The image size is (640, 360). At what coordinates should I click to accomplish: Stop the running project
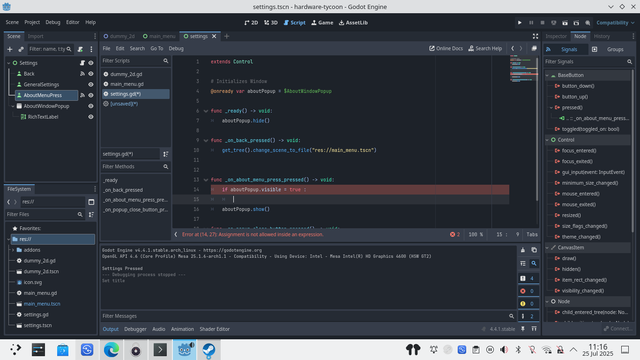pos(542,23)
